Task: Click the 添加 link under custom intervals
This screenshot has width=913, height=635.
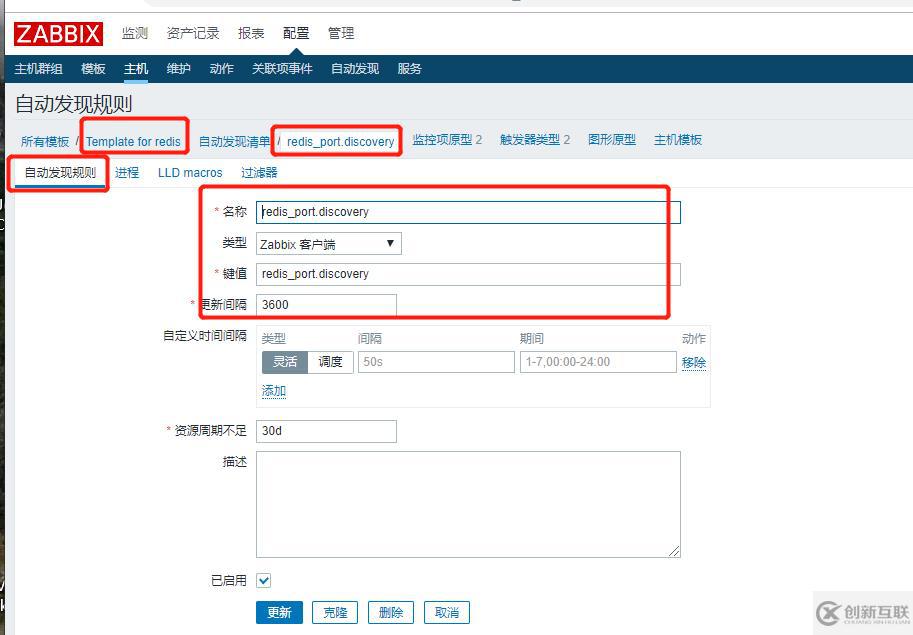Action: (x=273, y=390)
